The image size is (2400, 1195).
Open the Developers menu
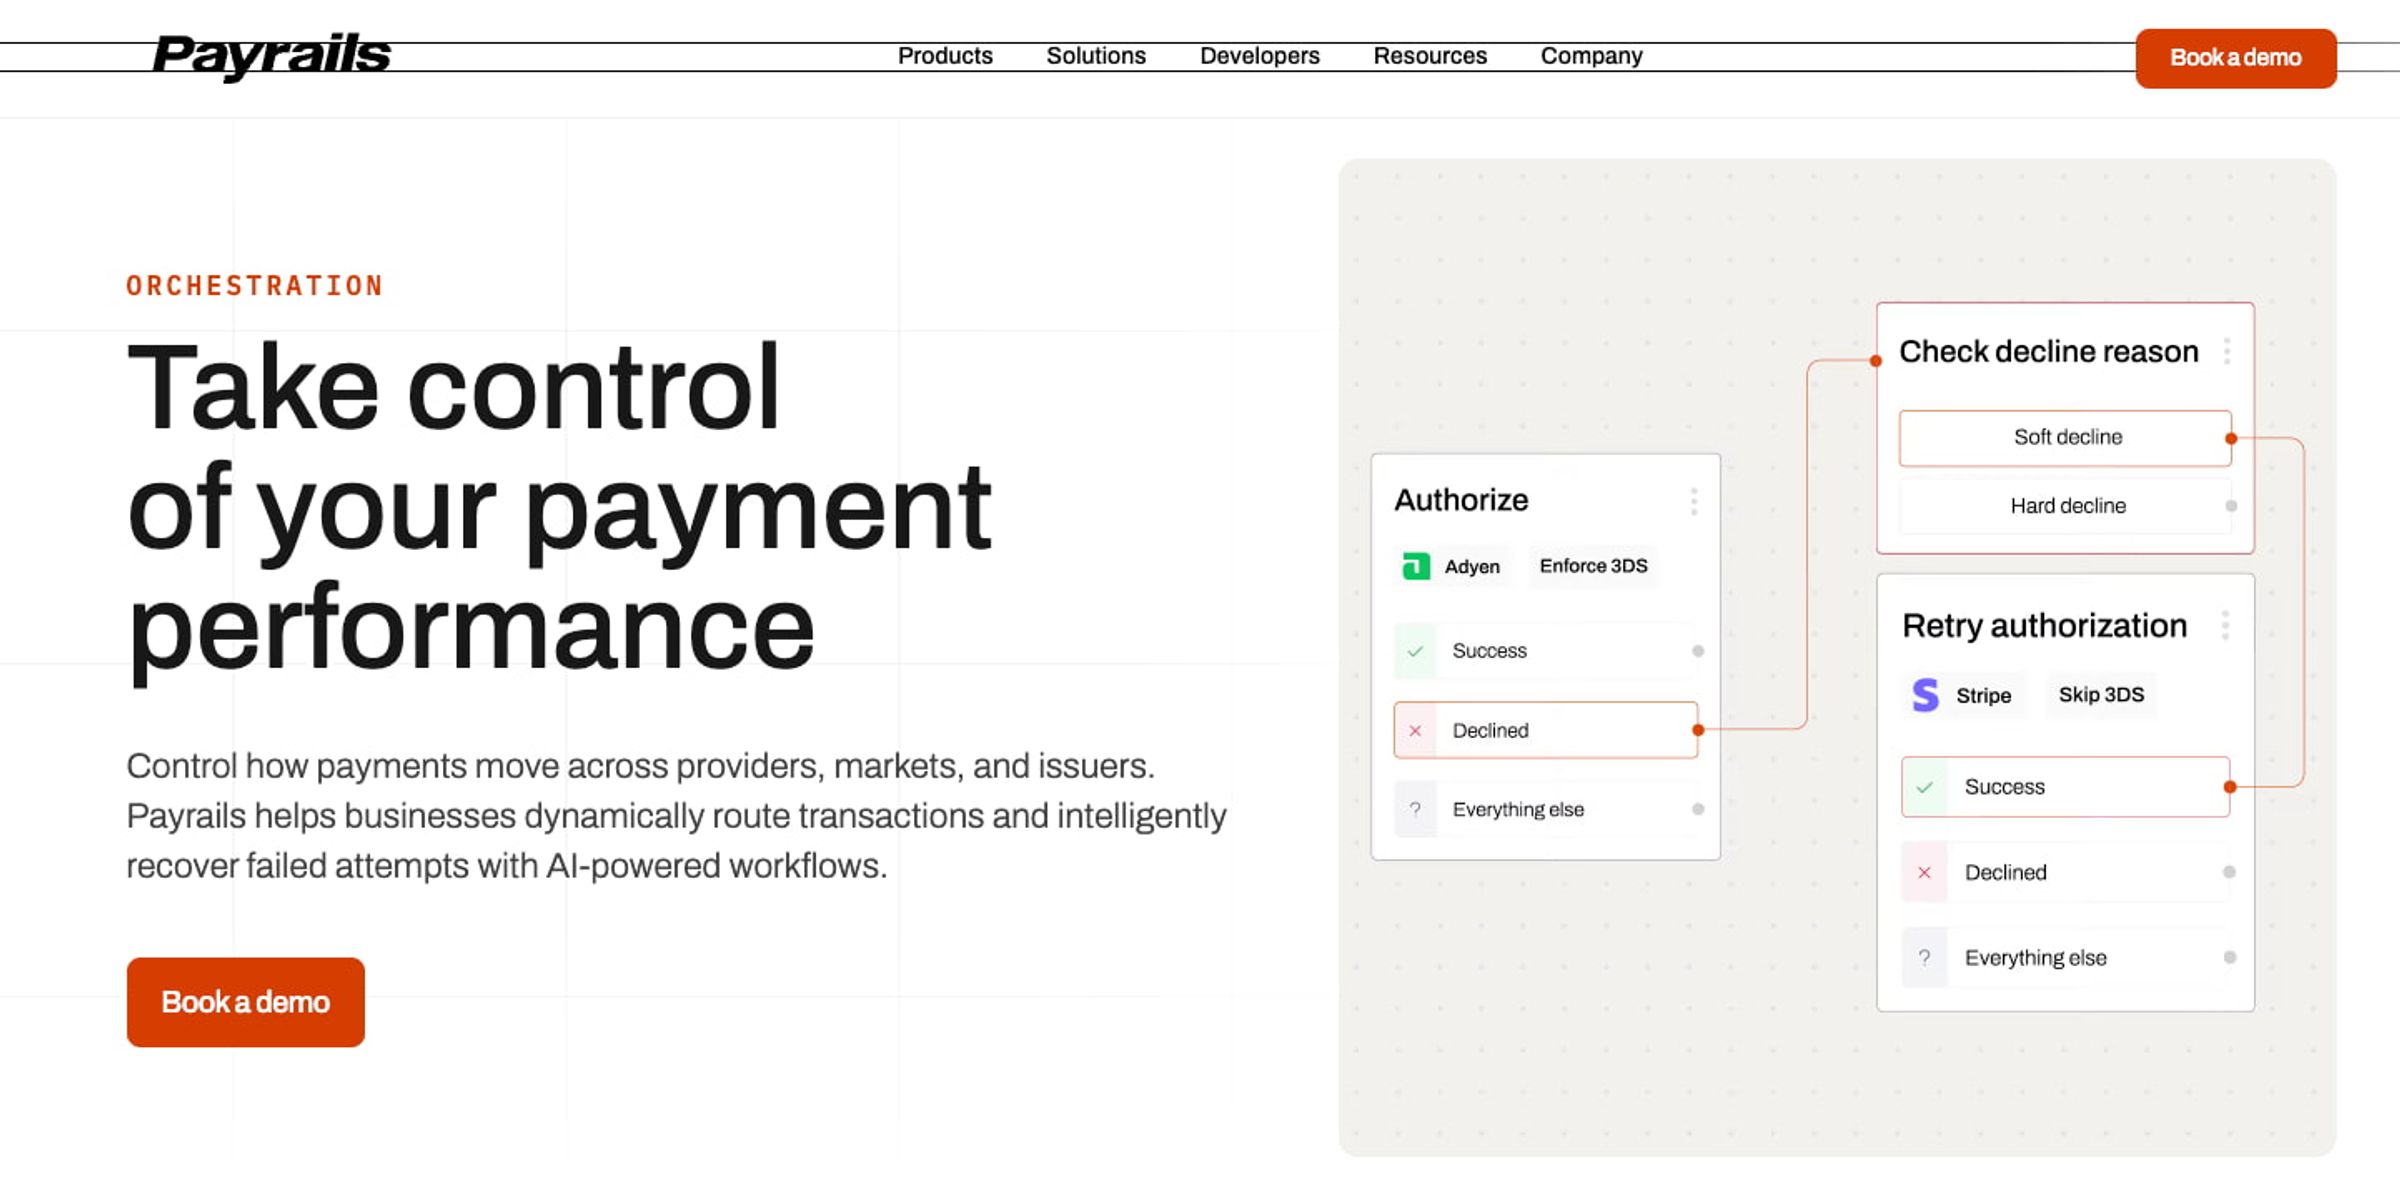click(1260, 56)
